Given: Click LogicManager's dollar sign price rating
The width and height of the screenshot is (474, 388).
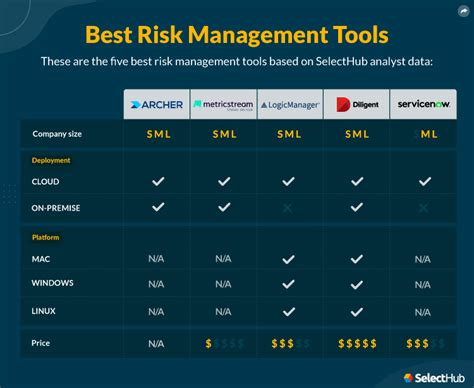Looking at the screenshot, I should [290, 344].
